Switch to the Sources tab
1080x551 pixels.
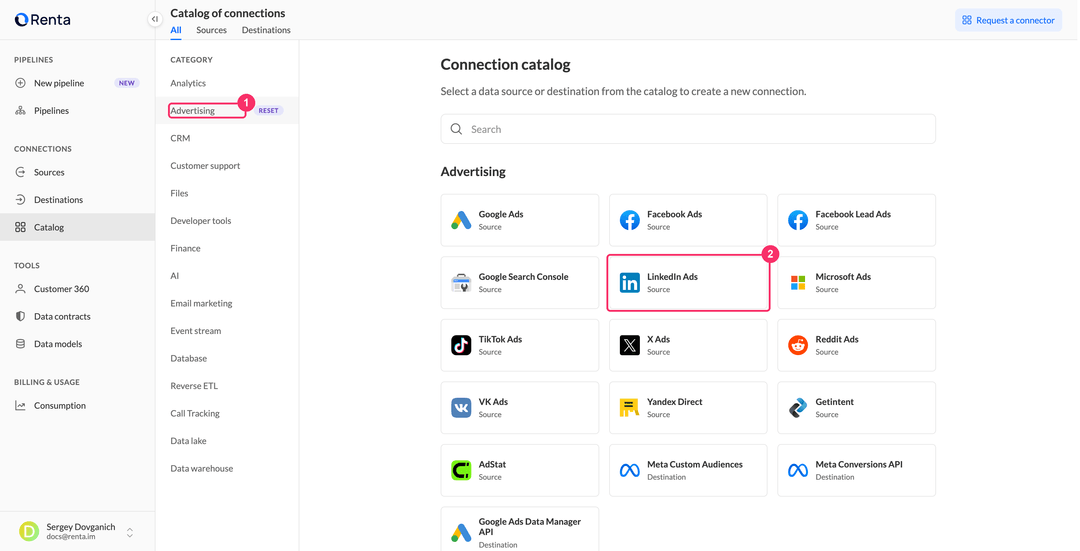(211, 30)
